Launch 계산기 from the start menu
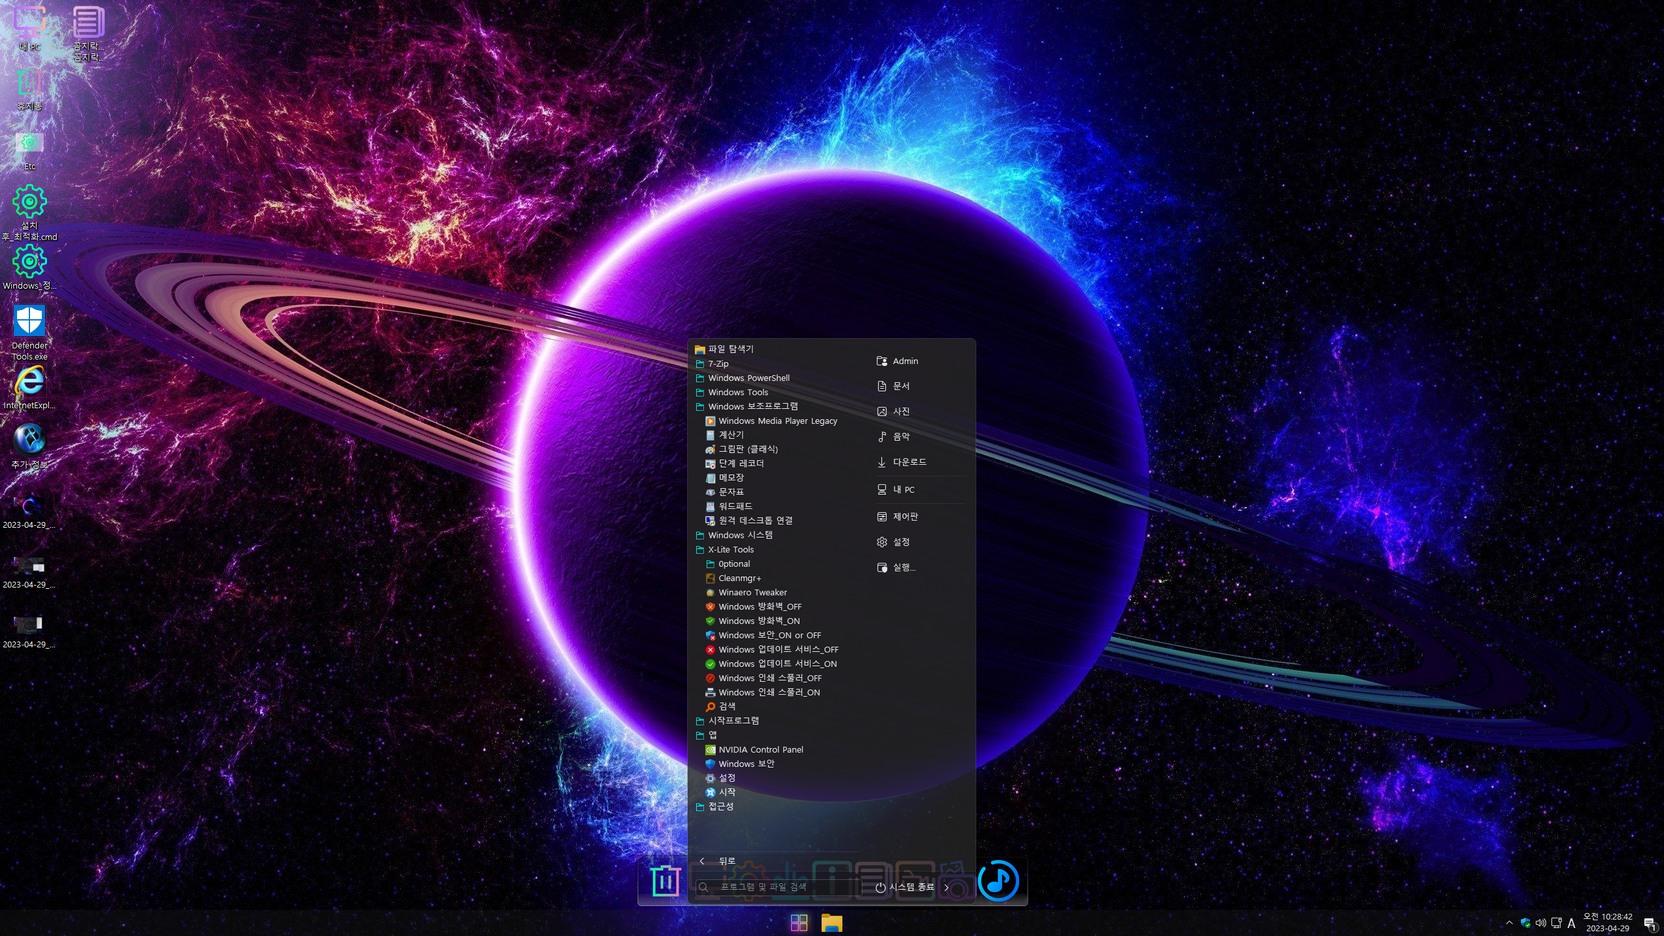The width and height of the screenshot is (1664, 936). coord(724,435)
